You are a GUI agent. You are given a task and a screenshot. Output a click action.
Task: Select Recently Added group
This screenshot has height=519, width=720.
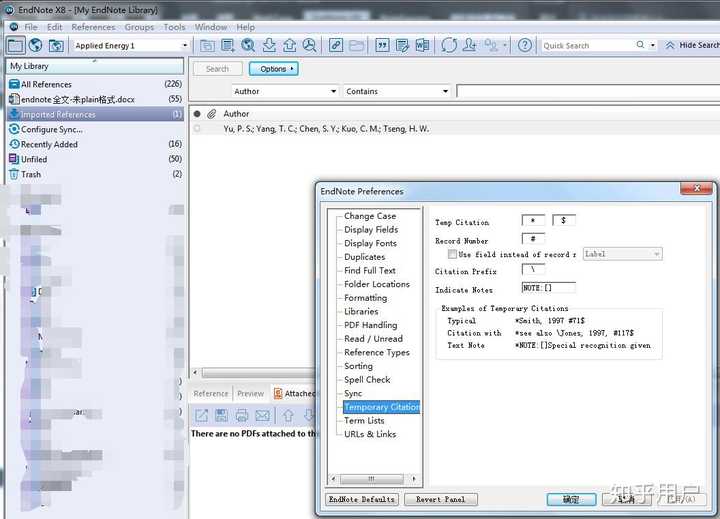(x=96, y=144)
